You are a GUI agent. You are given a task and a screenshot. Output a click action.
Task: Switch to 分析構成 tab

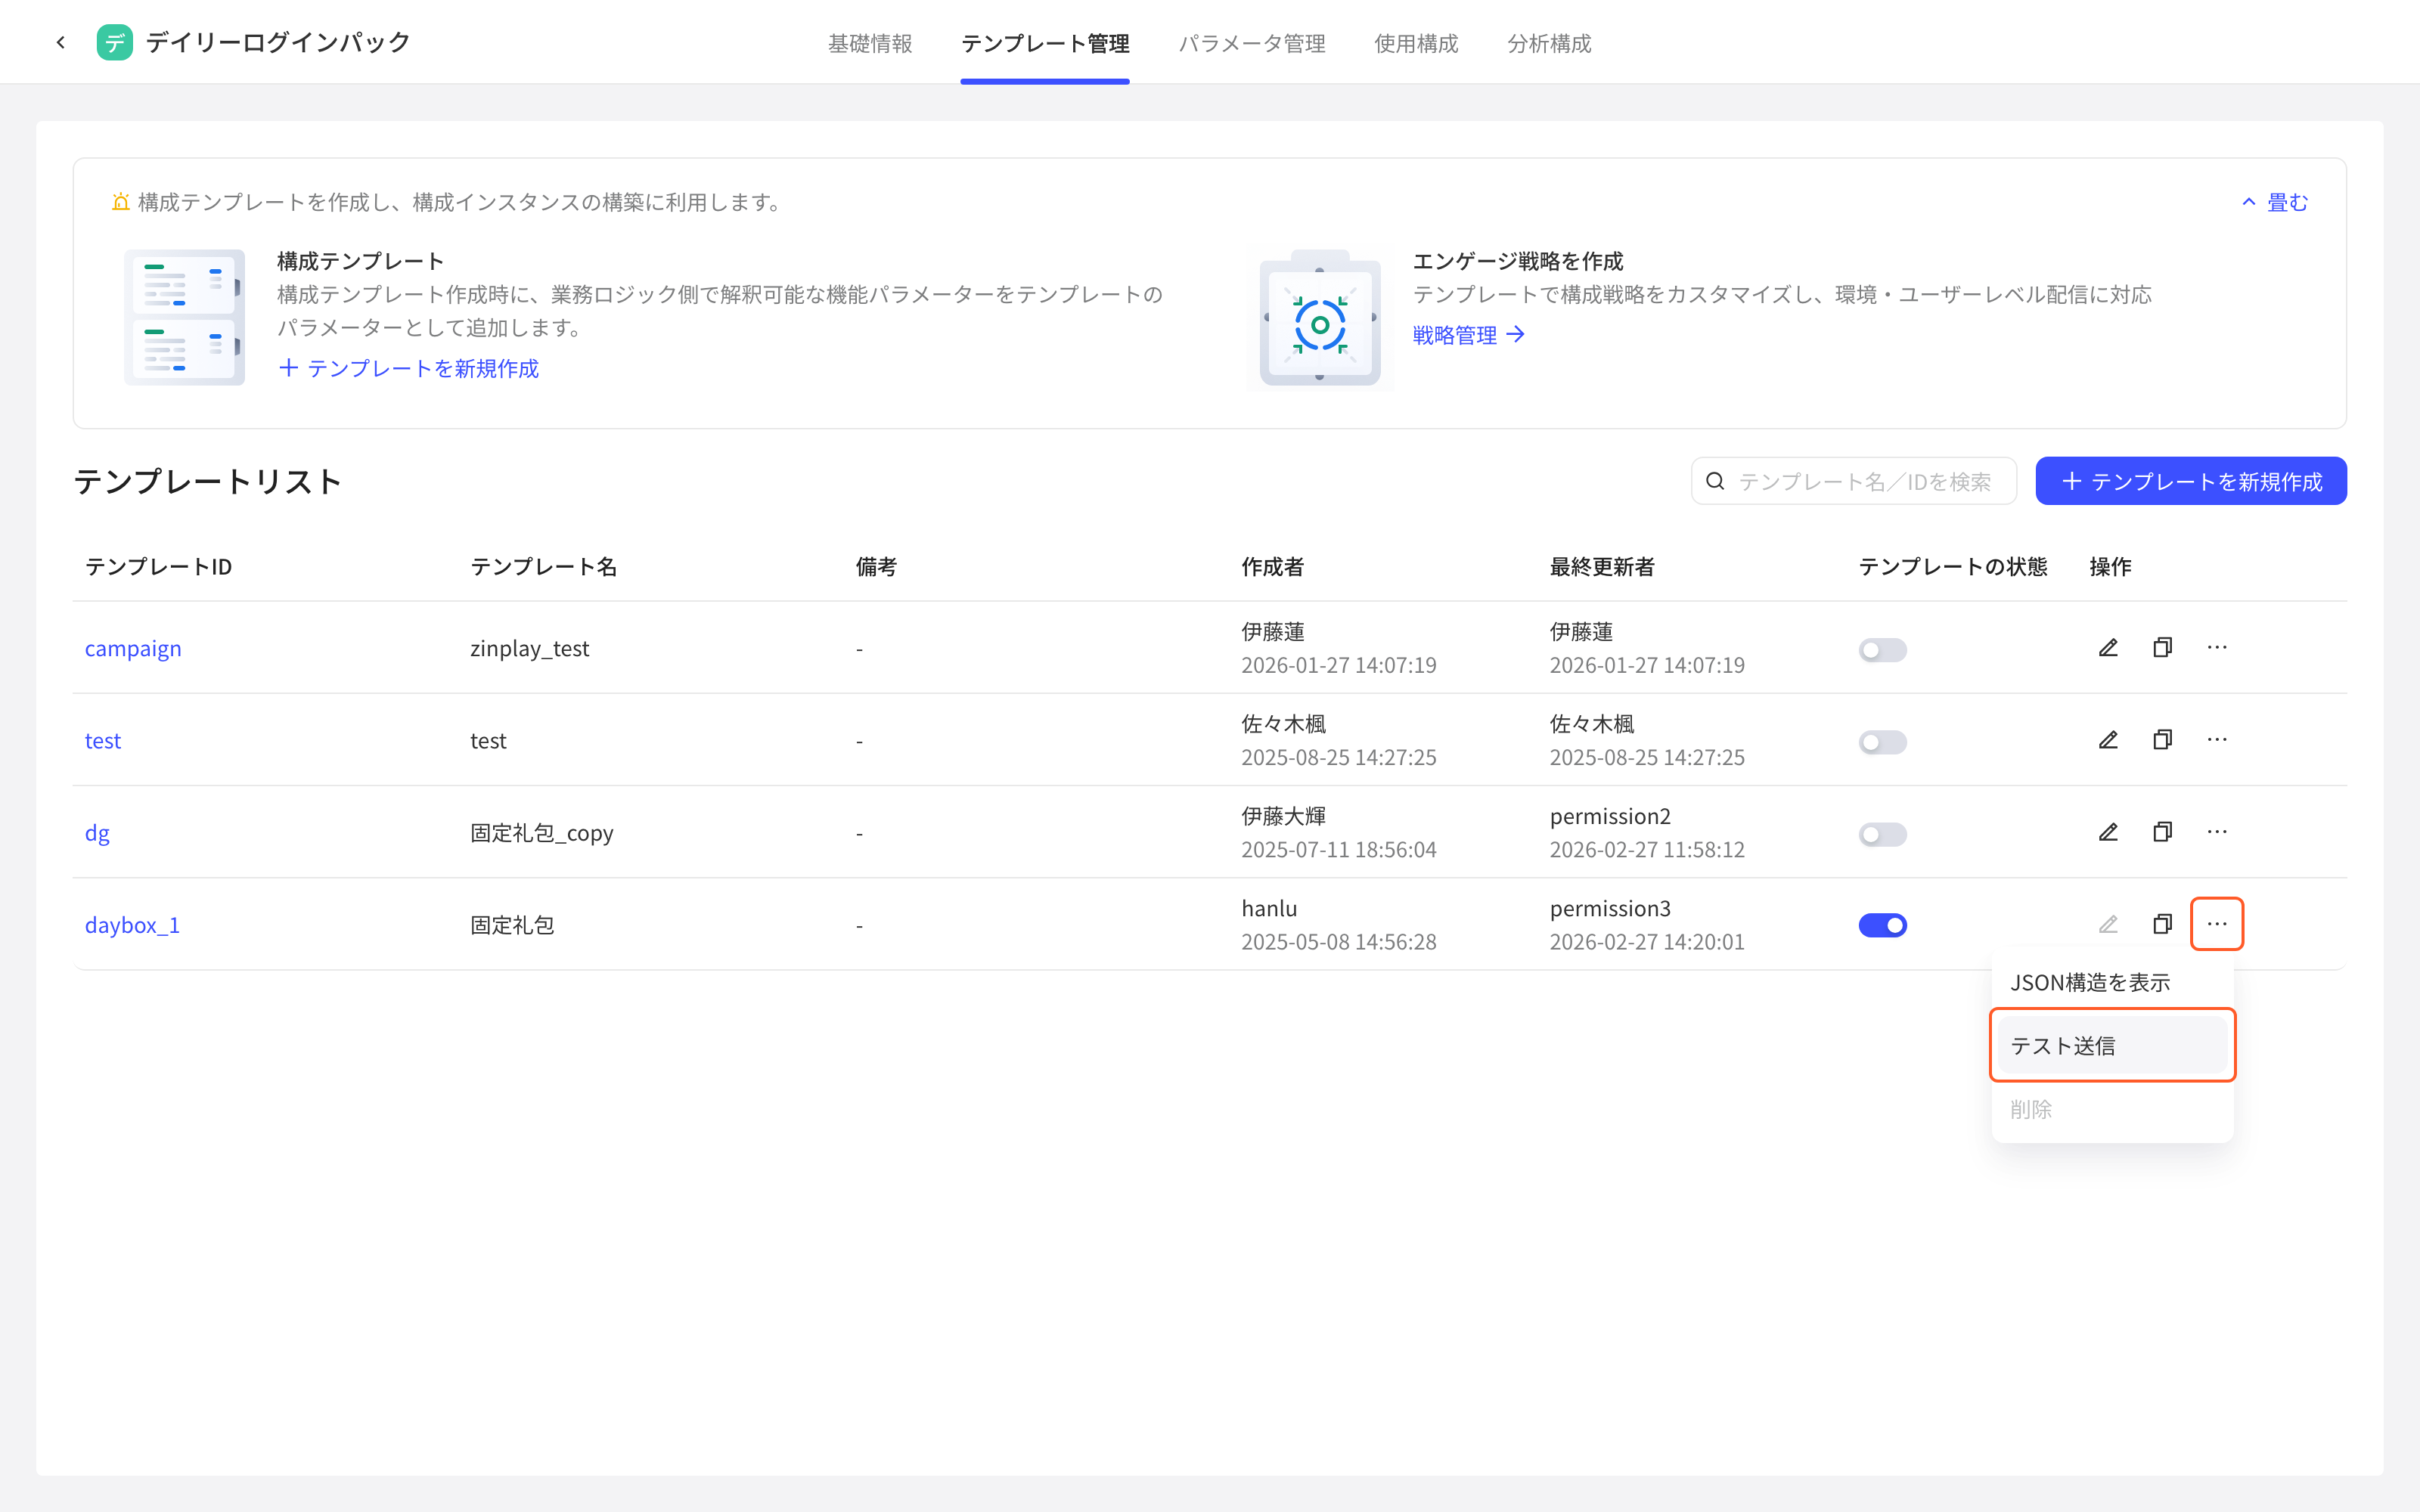[x=1549, y=43]
